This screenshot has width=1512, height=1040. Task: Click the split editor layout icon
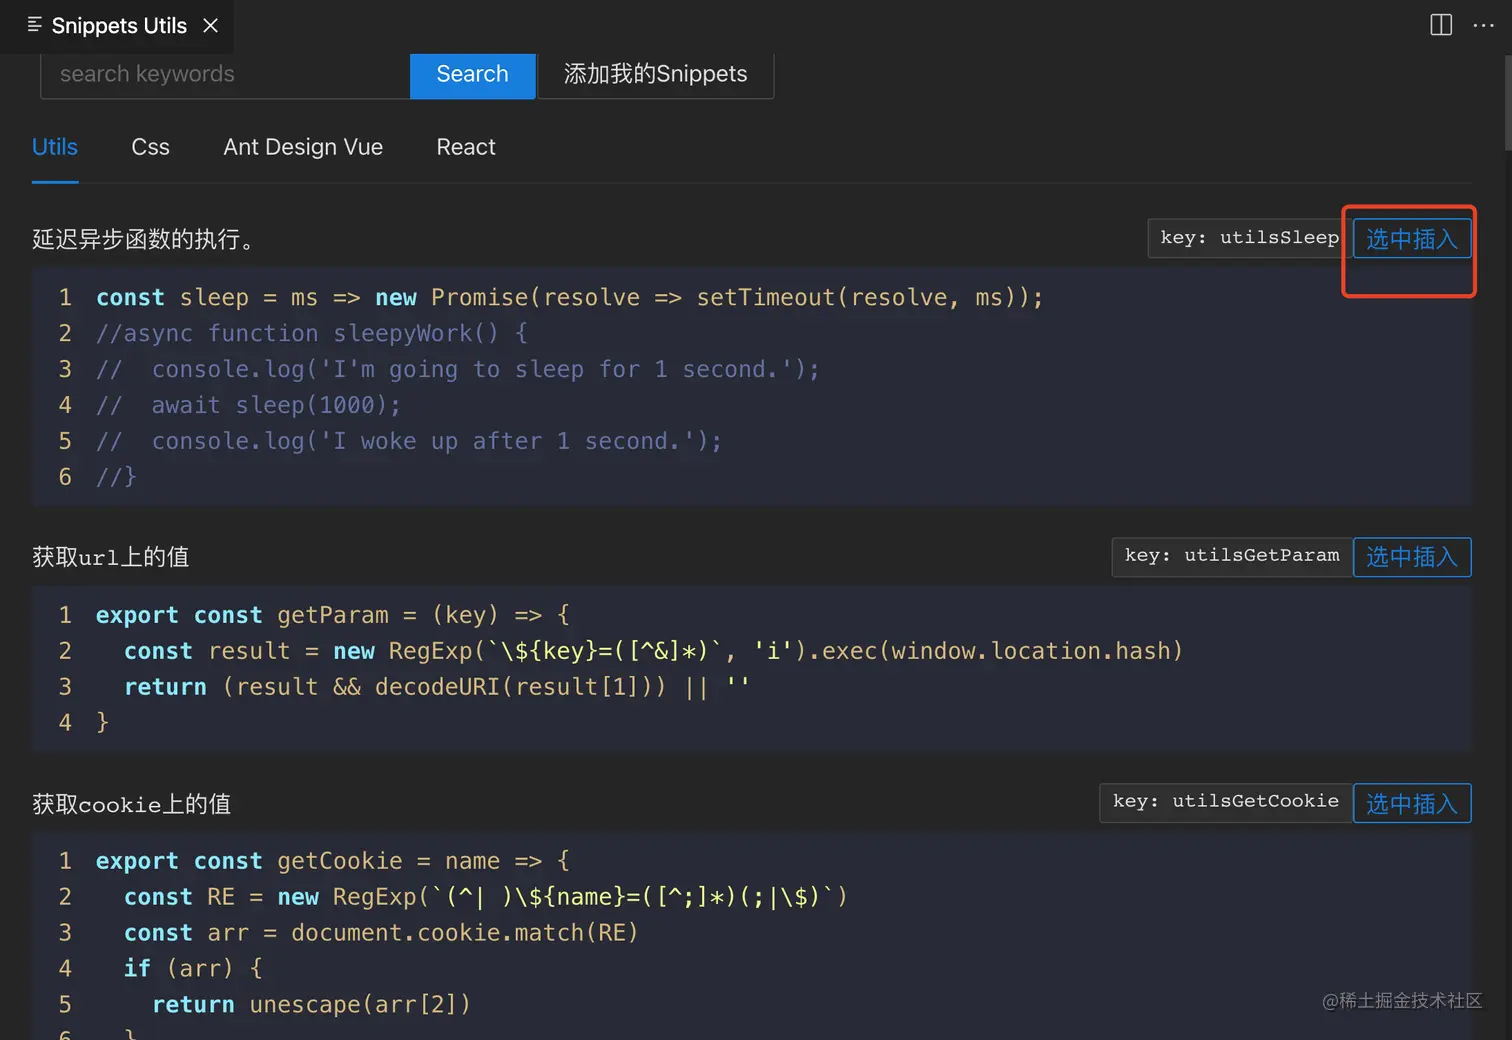click(x=1441, y=25)
